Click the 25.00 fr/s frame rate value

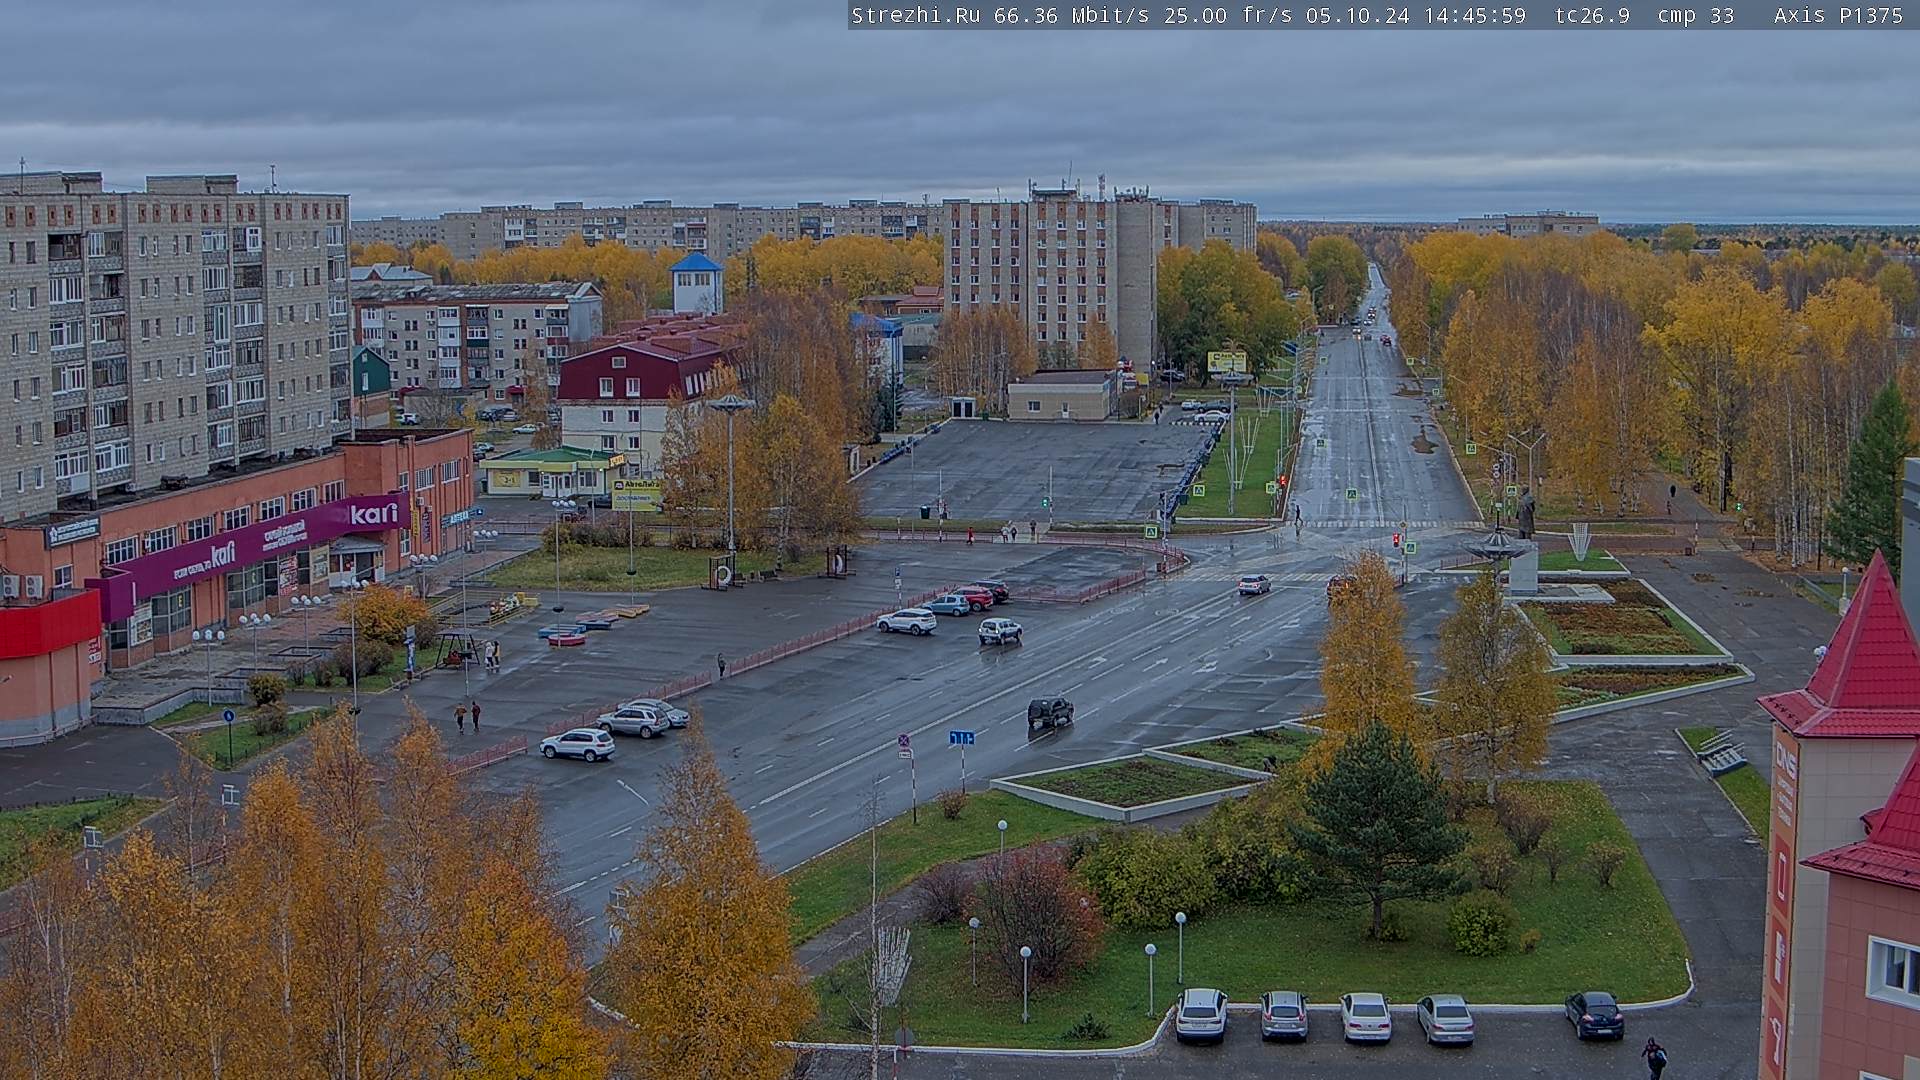[1228, 15]
